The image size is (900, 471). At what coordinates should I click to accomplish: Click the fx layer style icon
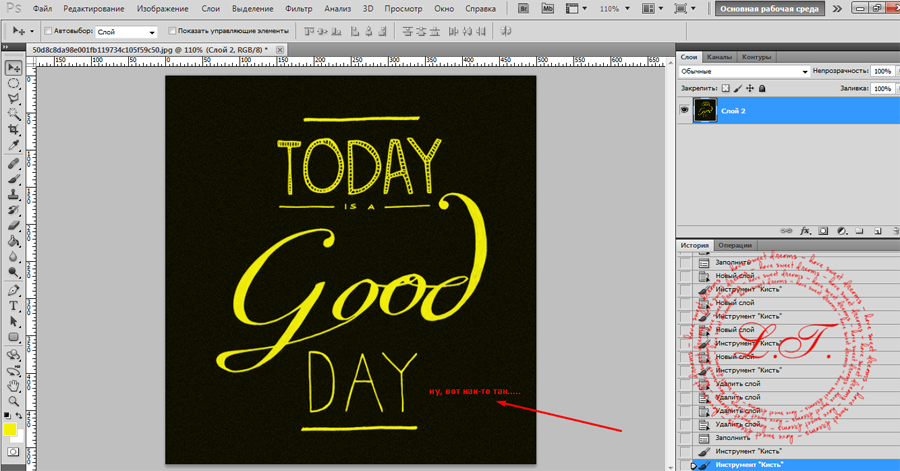point(805,231)
